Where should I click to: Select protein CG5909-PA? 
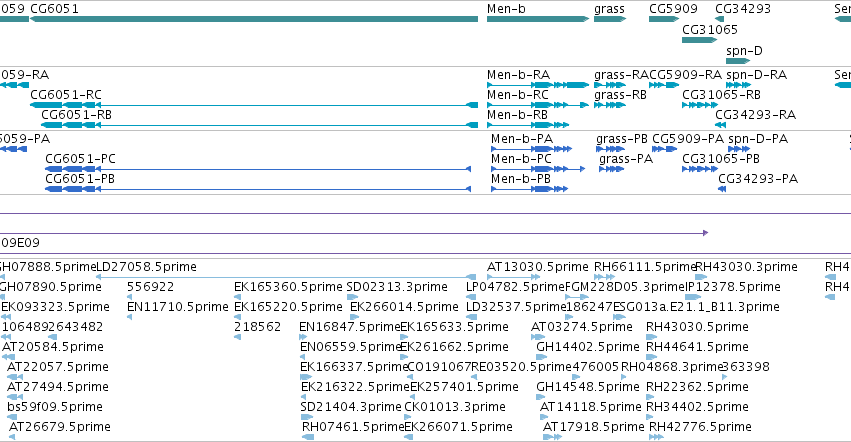pyautogui.click(x=664, y=149)
